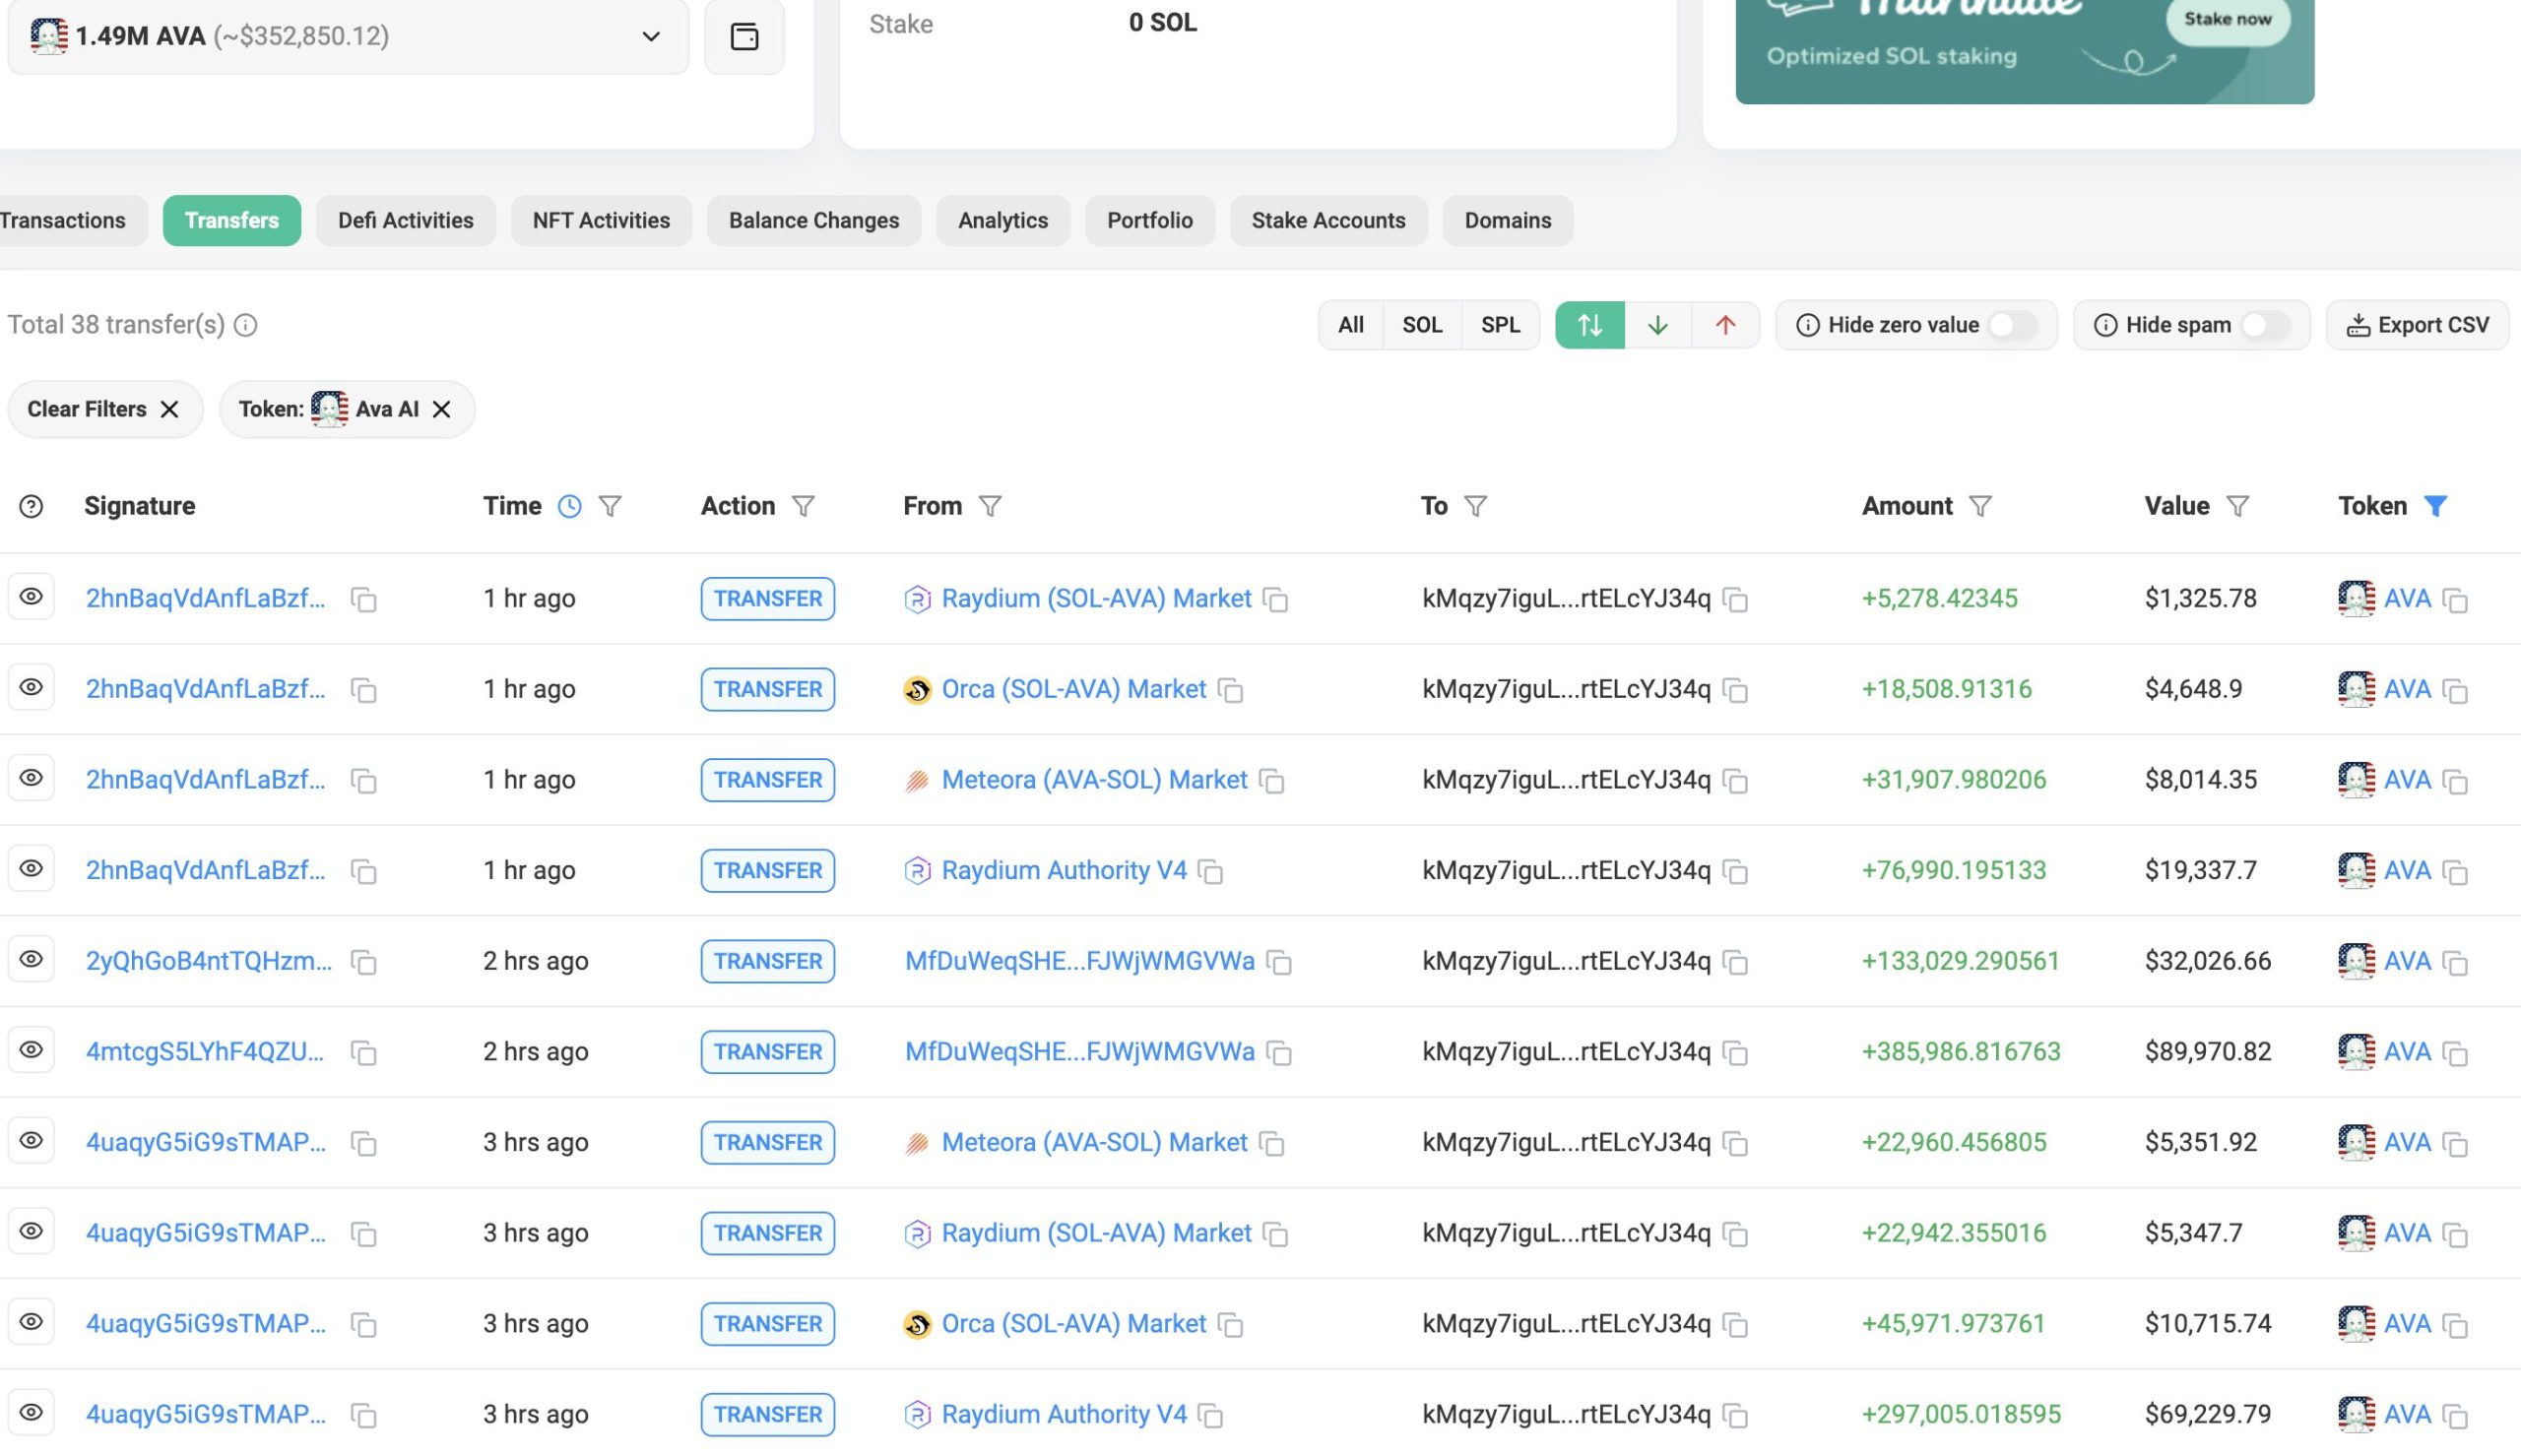Open the Balance Changes tab
The image size is (2521, 1456).
point(813,220)
